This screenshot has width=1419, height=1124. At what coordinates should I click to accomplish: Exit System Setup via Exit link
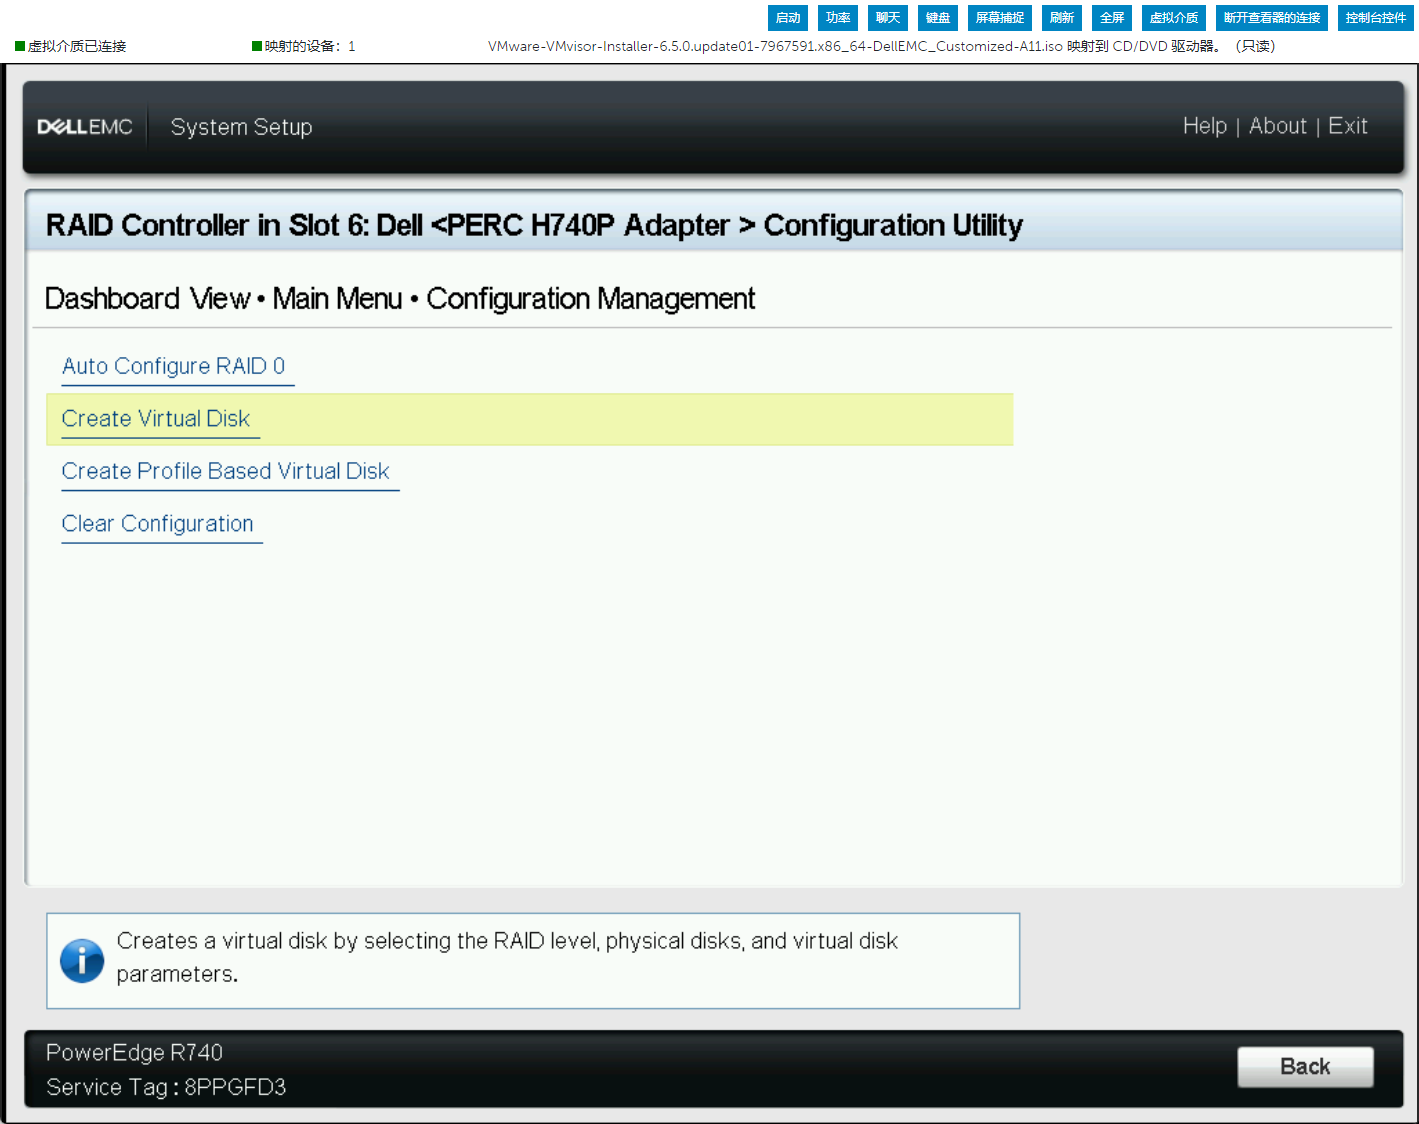point(1347,126)
